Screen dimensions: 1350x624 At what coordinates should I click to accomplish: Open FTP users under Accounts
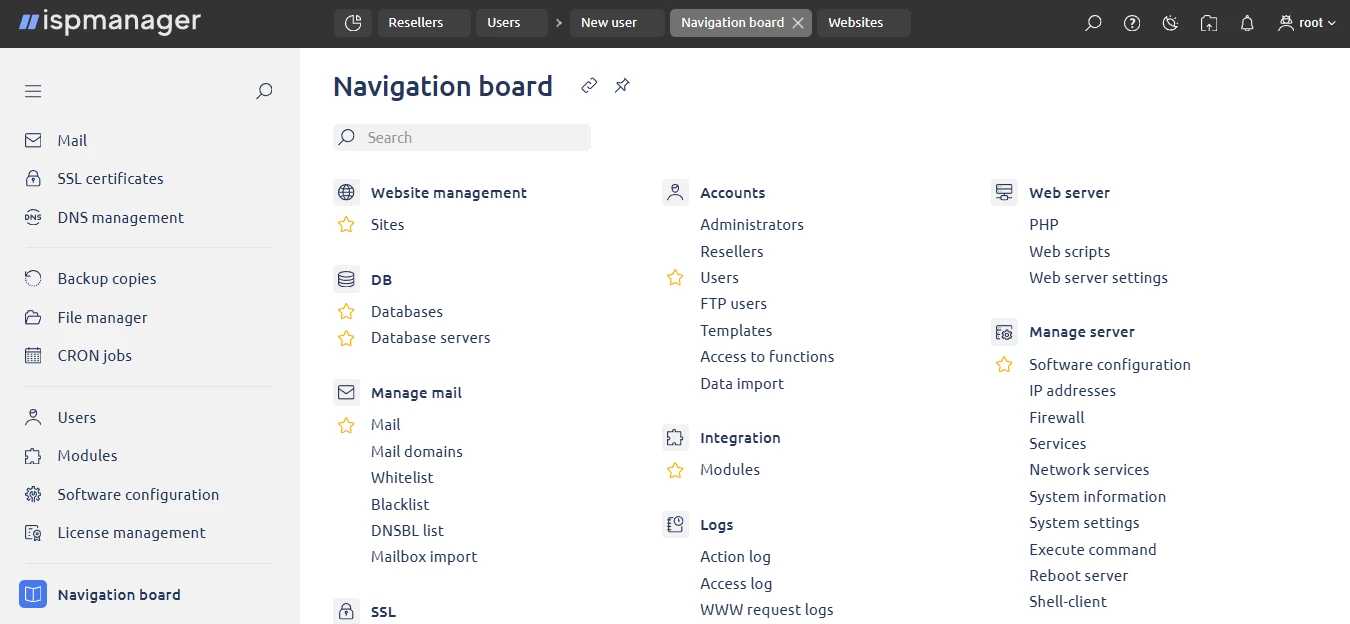coord(733,304)
